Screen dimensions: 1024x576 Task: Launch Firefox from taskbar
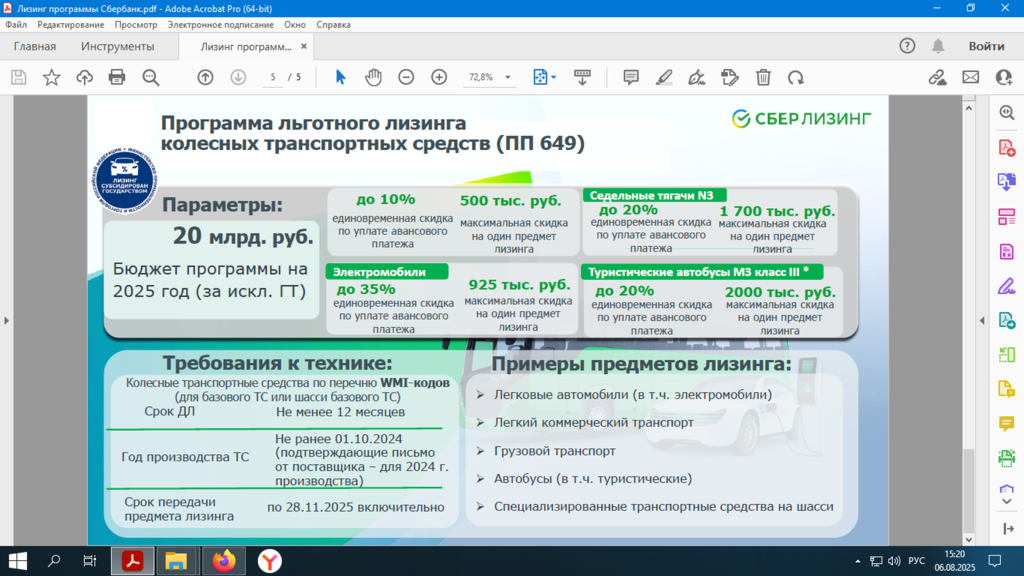[x=223, y=561]
